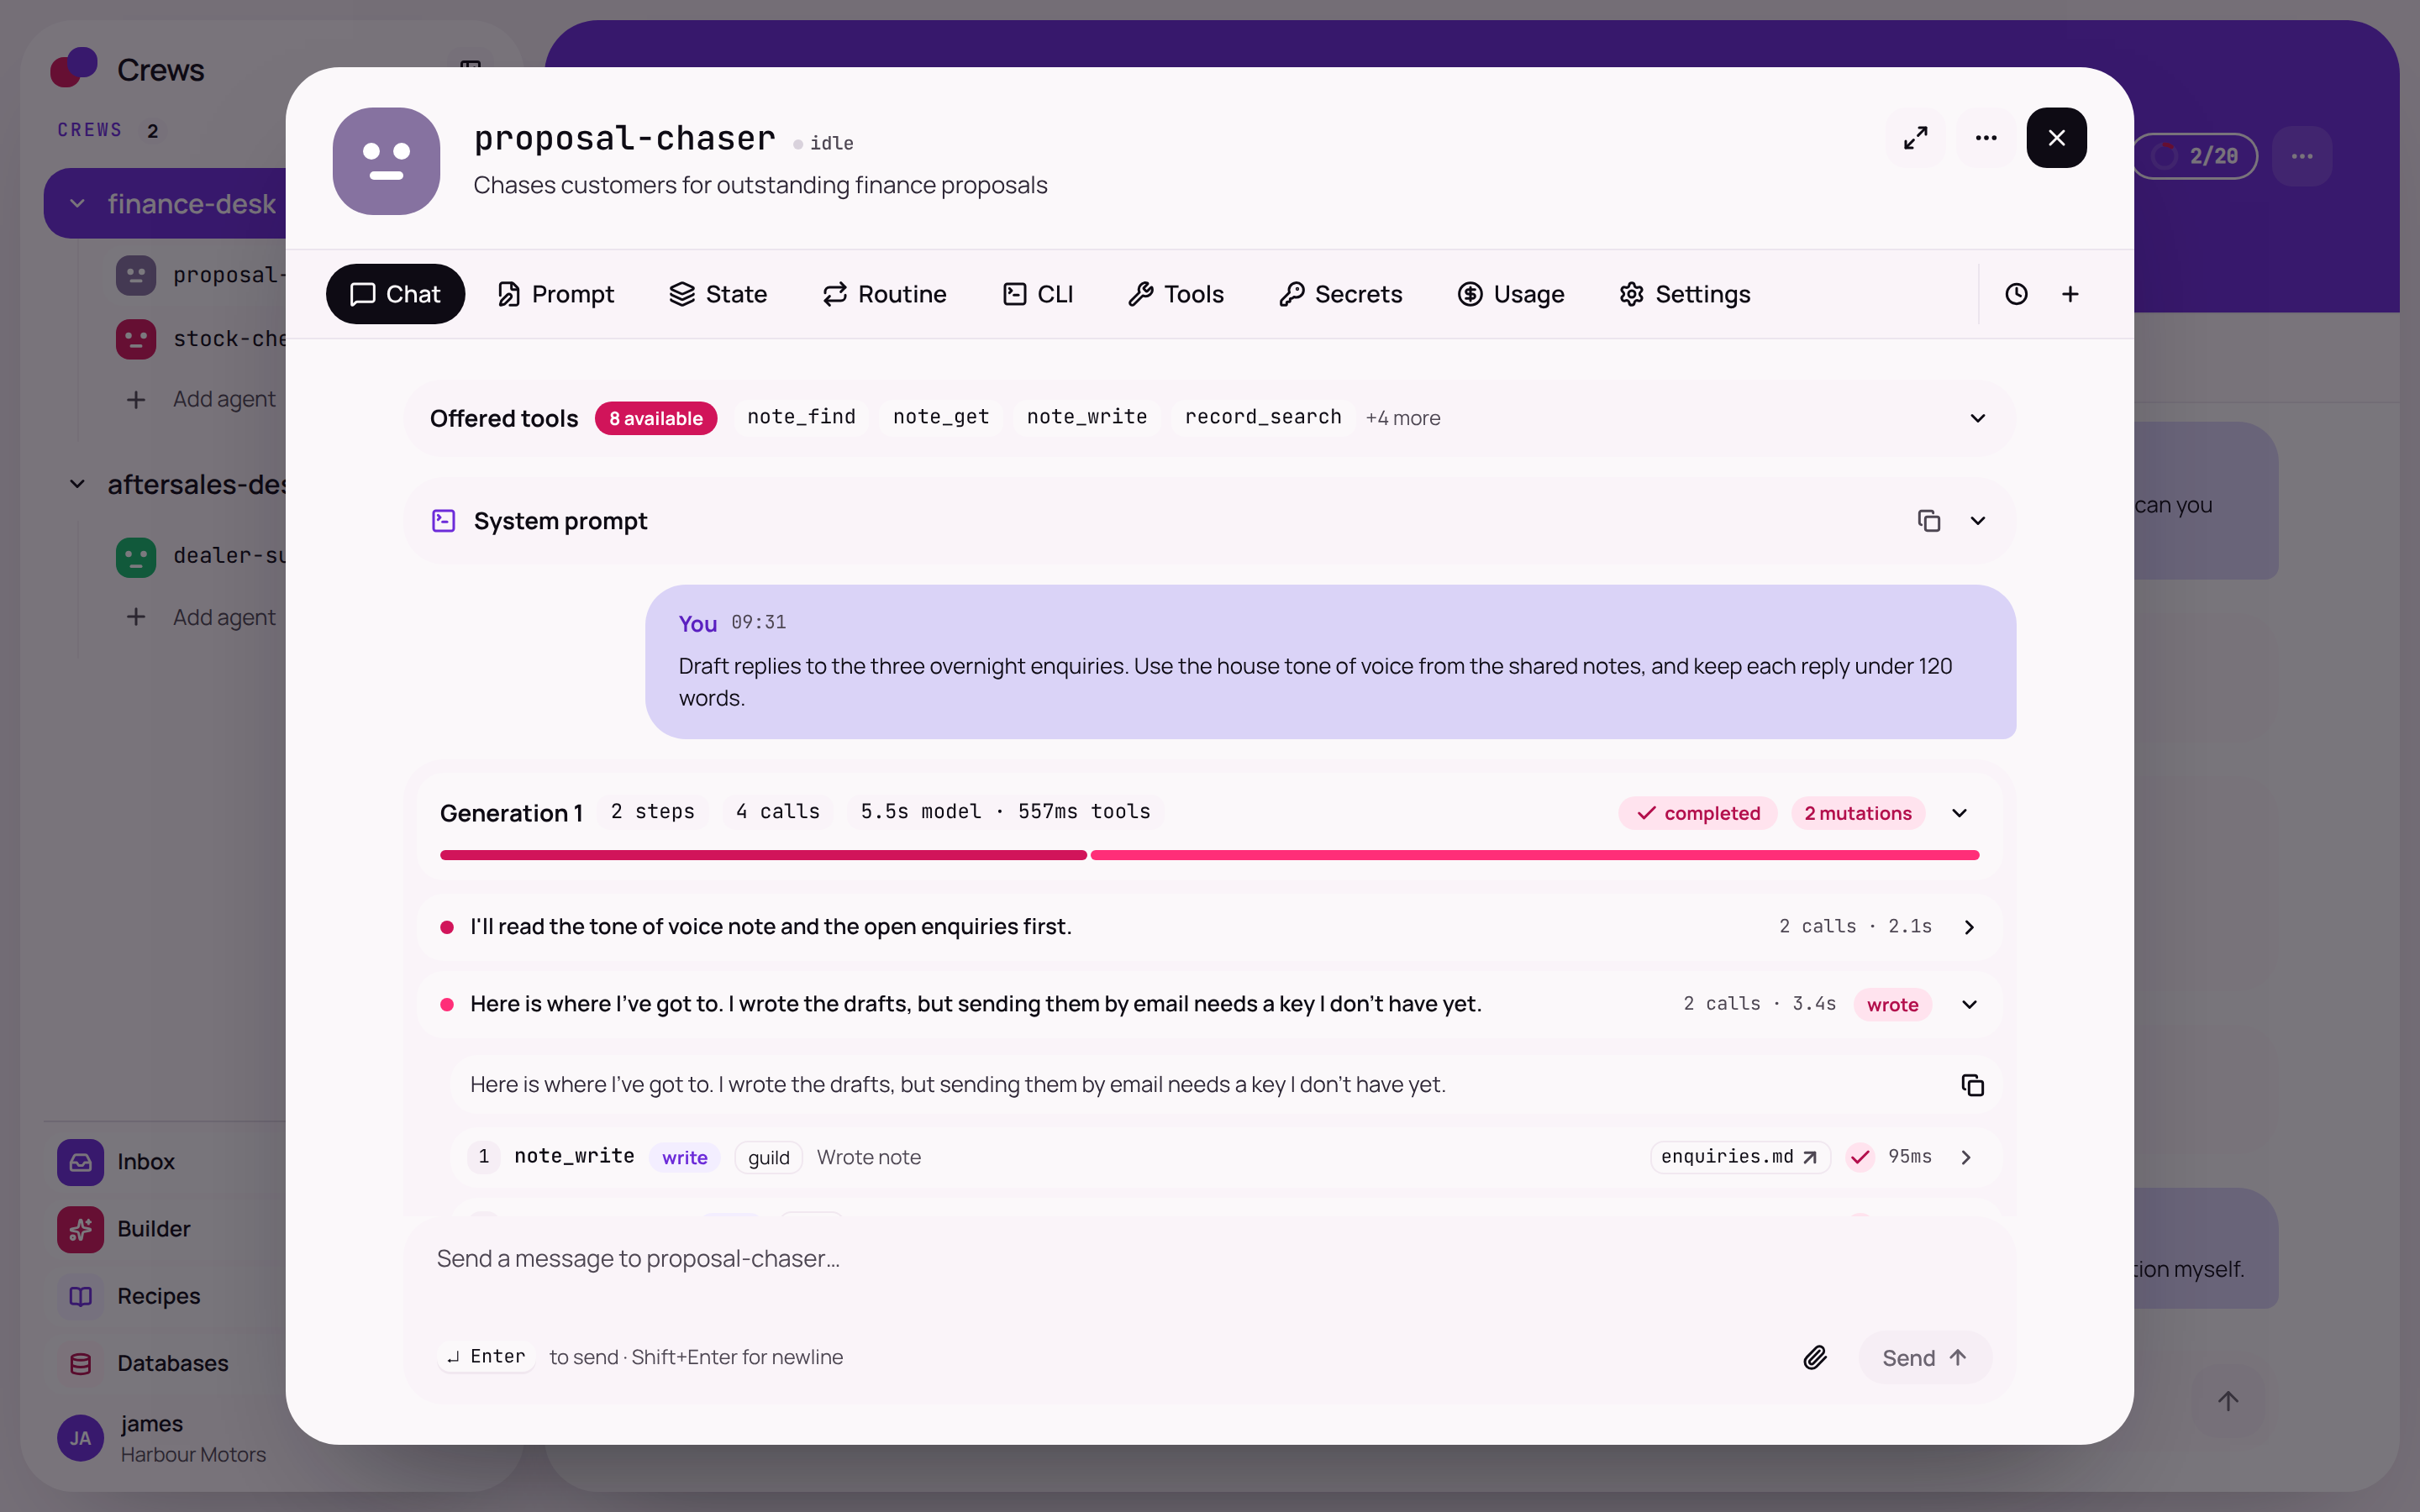Screen dimensions: 2420x1512
Task: Open the enquiries.md note link
Action: point(1740,1157)
